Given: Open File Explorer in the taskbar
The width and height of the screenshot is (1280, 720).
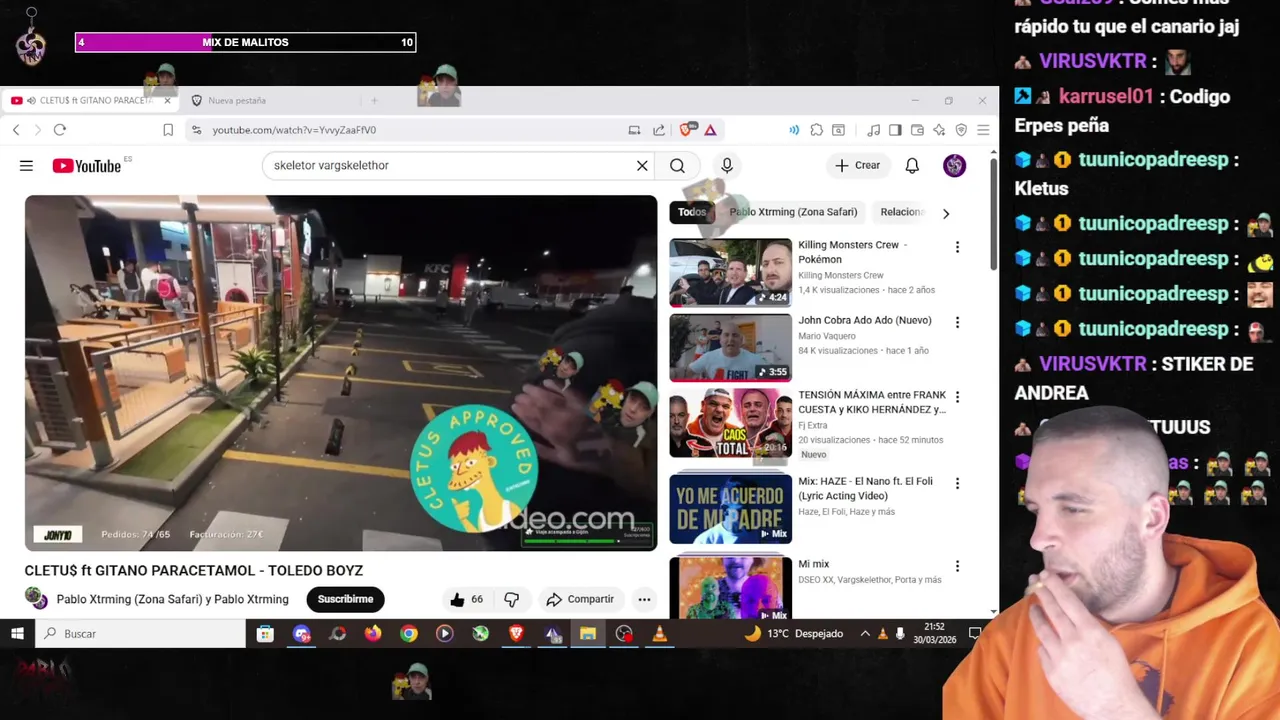Looking at the screenshot, I should coord(588,633).
